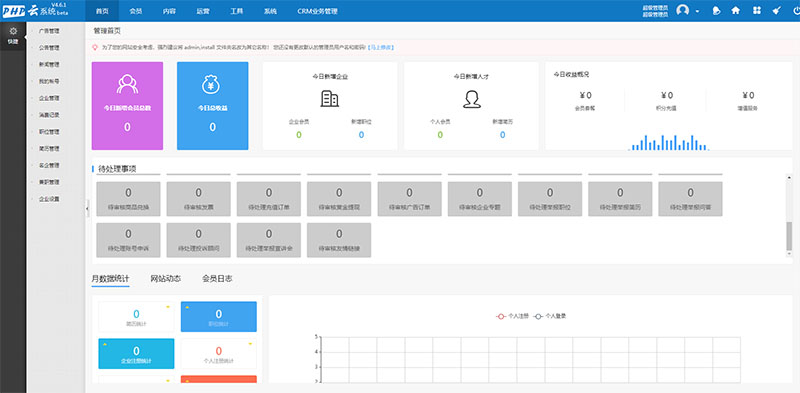
Task: Click the money bag icon on the blue card
Action: (x=212, y=84)
